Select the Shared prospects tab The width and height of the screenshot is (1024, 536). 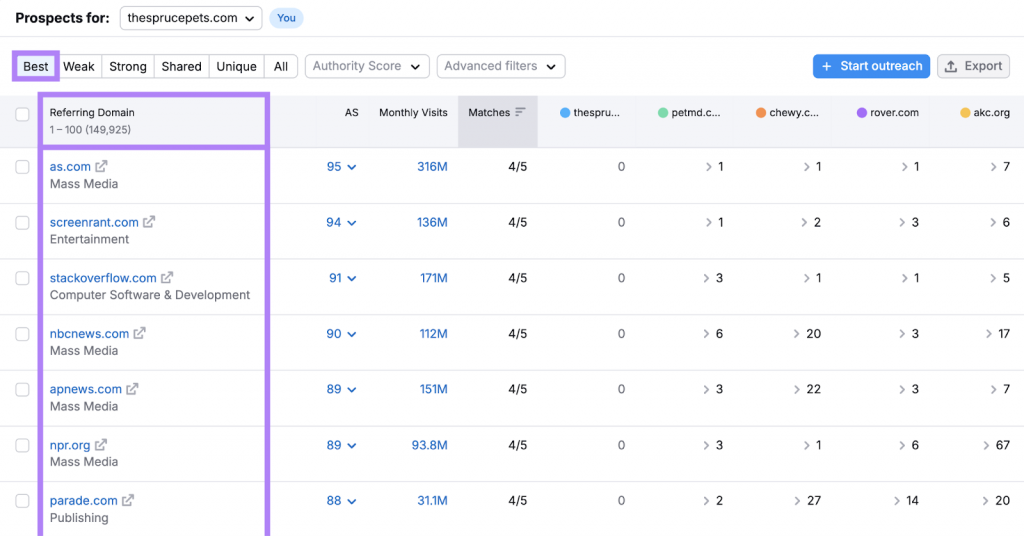[x=182, y=66]
